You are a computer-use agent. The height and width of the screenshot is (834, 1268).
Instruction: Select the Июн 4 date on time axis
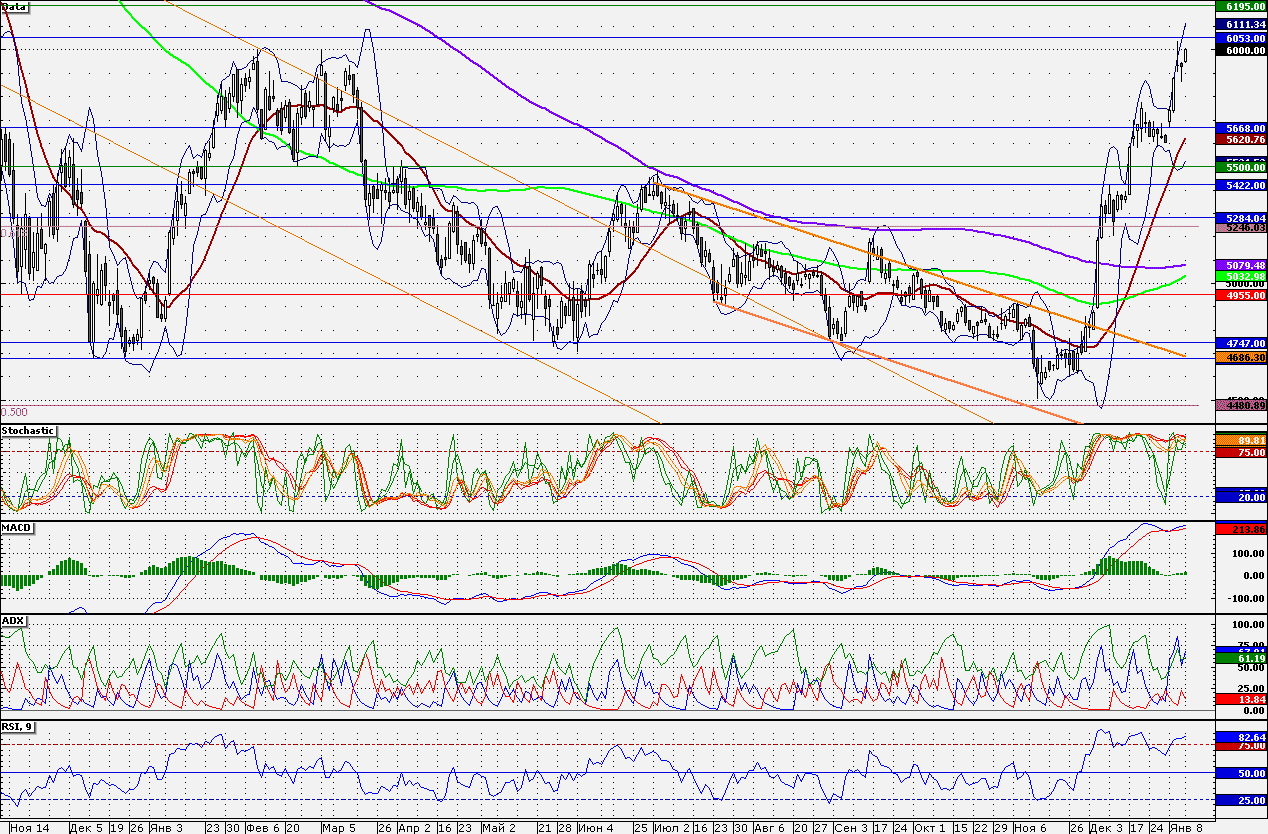[596, 828]
